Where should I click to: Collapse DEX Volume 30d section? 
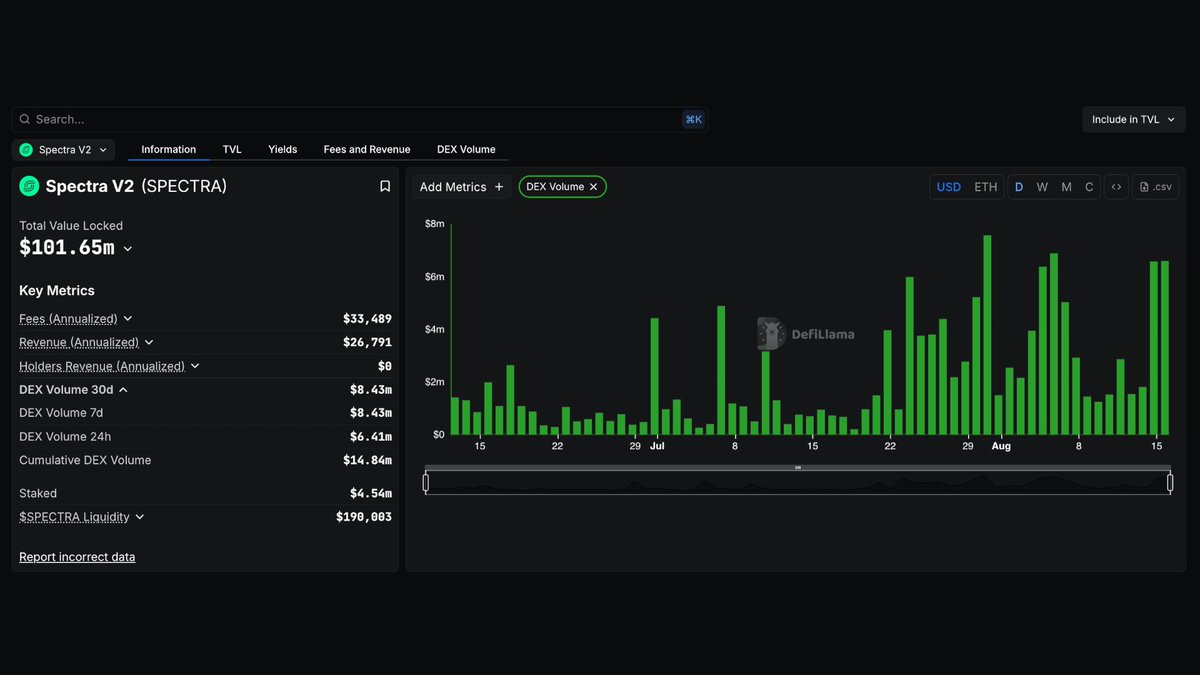[x=123, y=390]
